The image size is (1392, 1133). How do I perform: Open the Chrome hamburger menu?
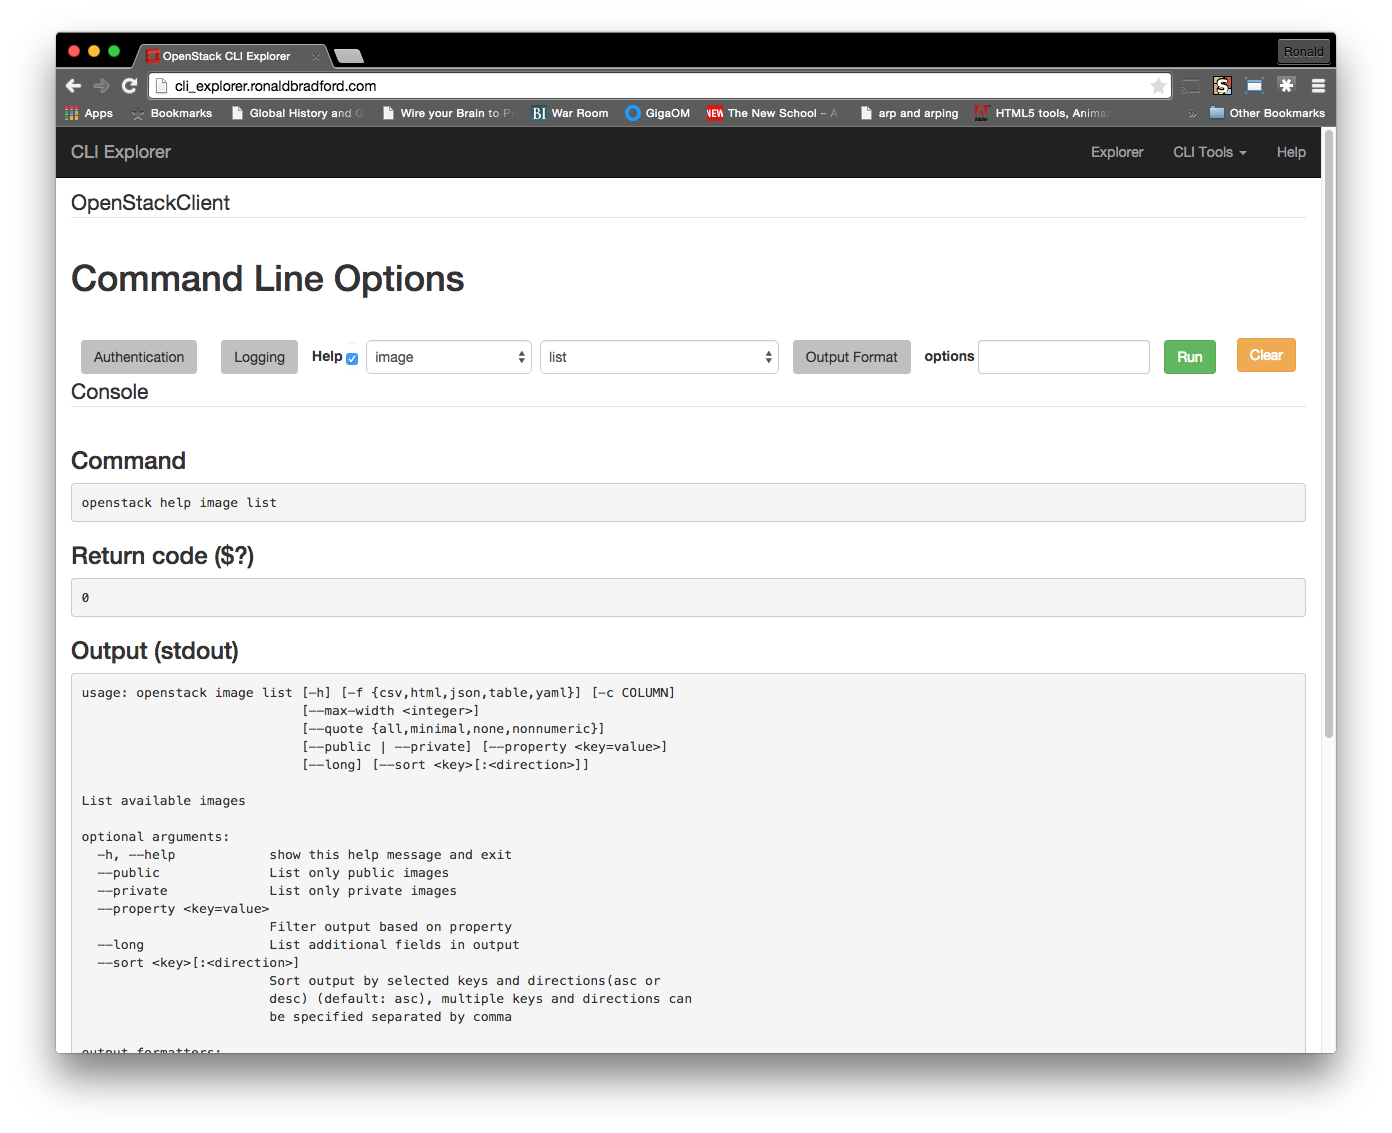[x=1318, y=86]
